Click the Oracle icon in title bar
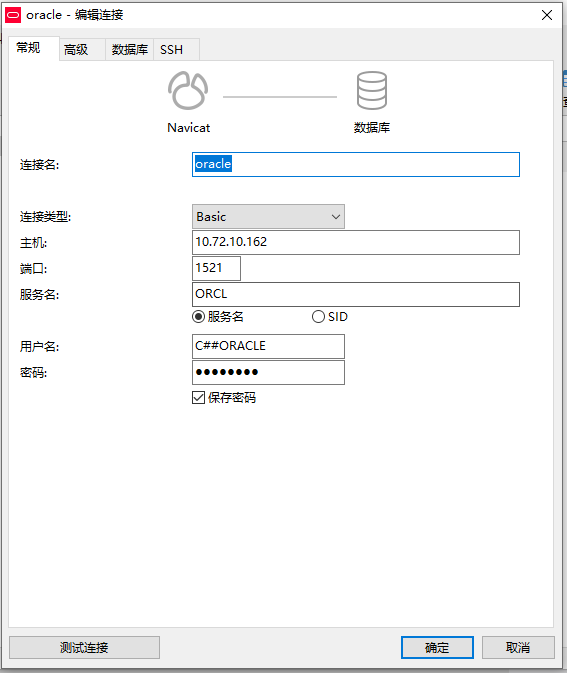This screenshot has width=567, height=673. click(13, 15)
